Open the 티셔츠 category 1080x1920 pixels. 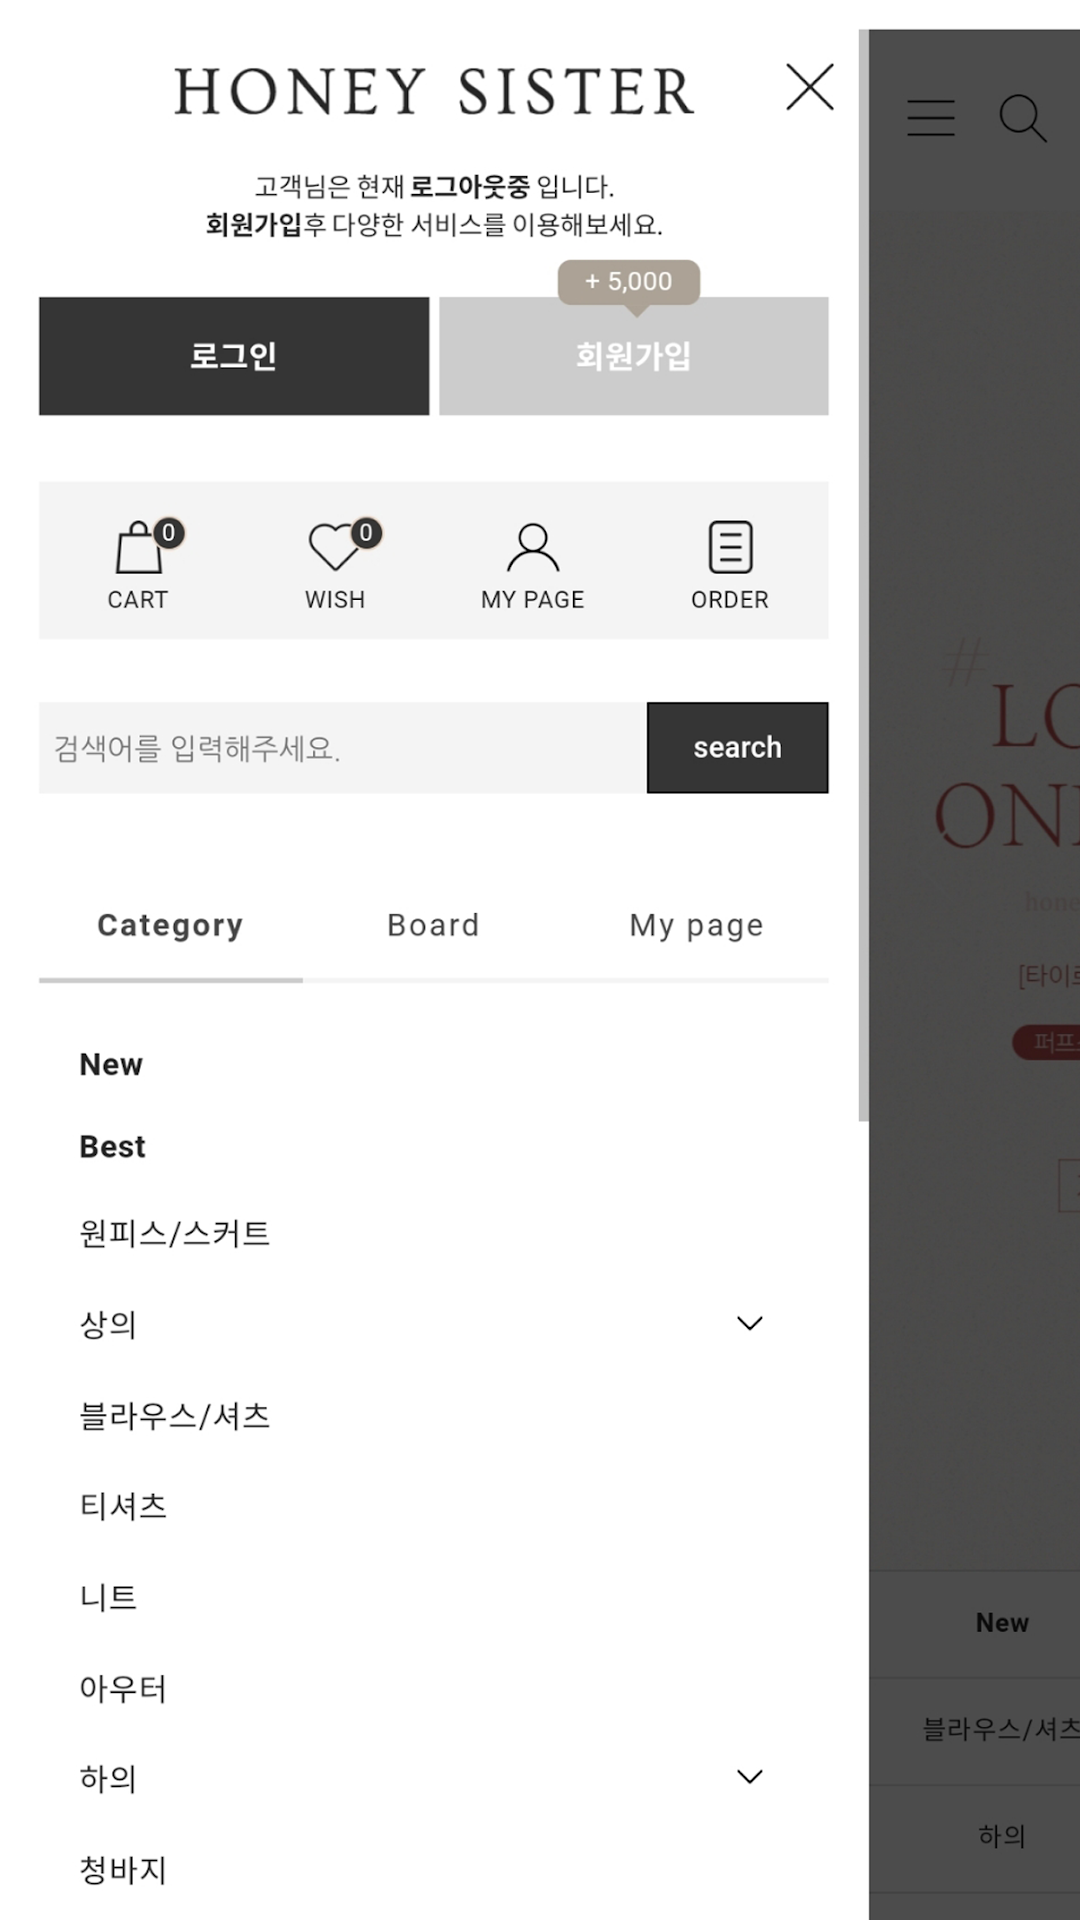tap(123, 1507)
